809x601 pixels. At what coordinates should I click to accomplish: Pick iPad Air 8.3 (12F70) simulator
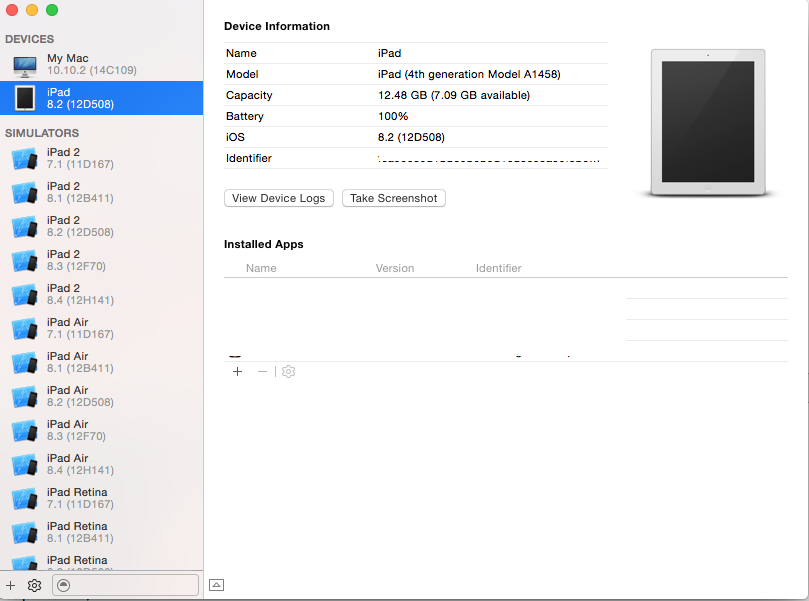(102, 431)
